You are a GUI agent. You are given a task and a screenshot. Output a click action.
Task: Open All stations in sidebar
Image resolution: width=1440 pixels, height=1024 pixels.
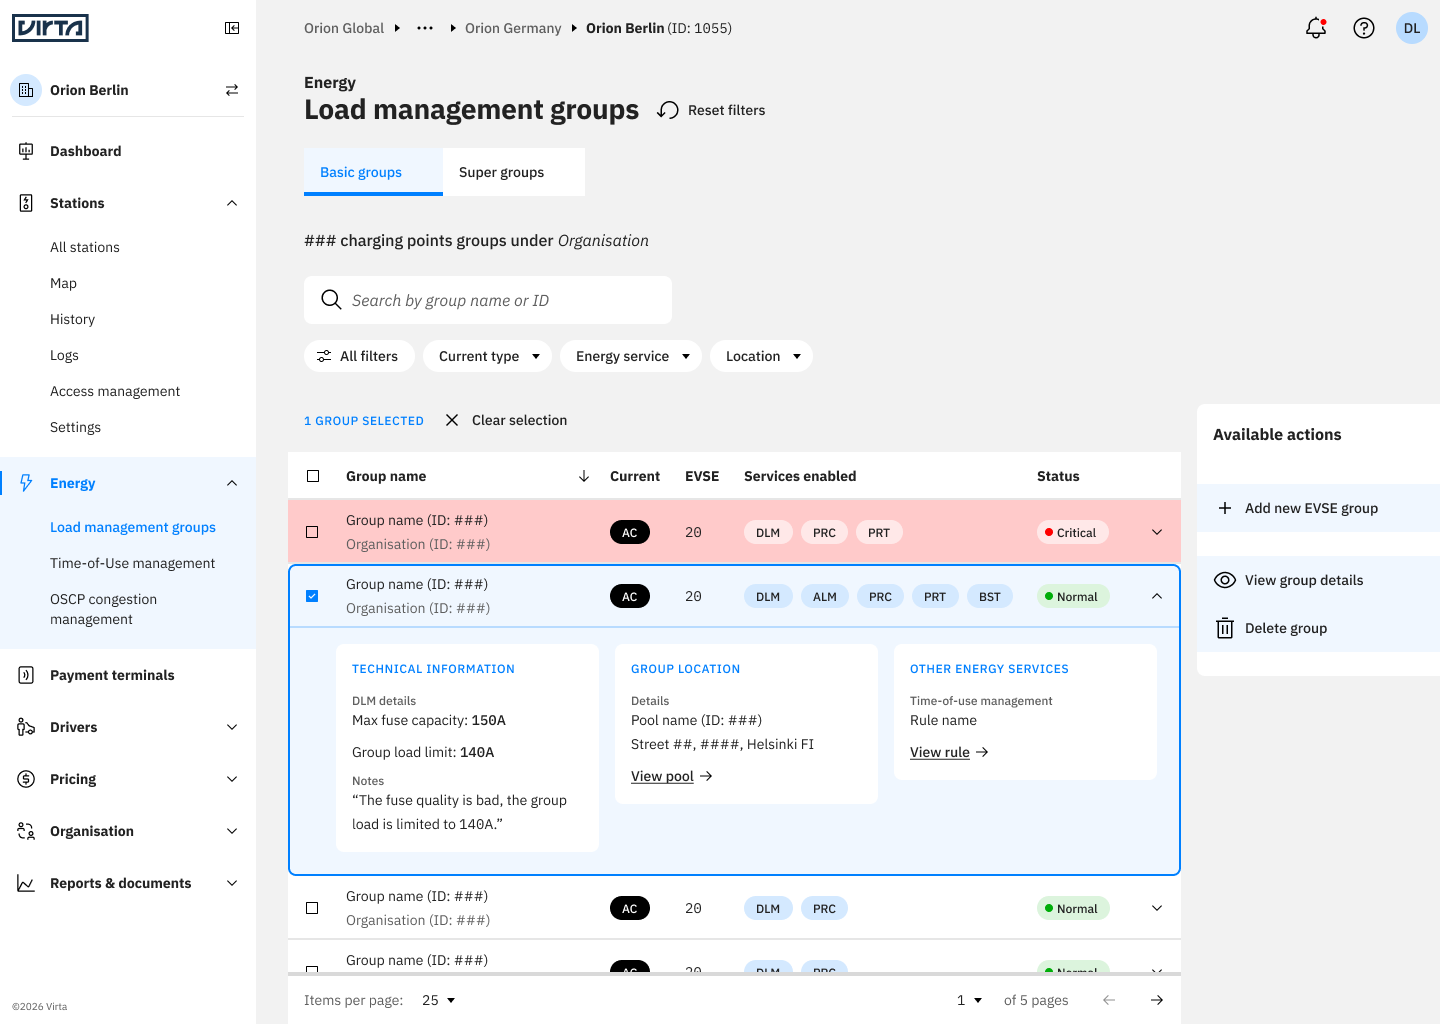click(85, 247)
